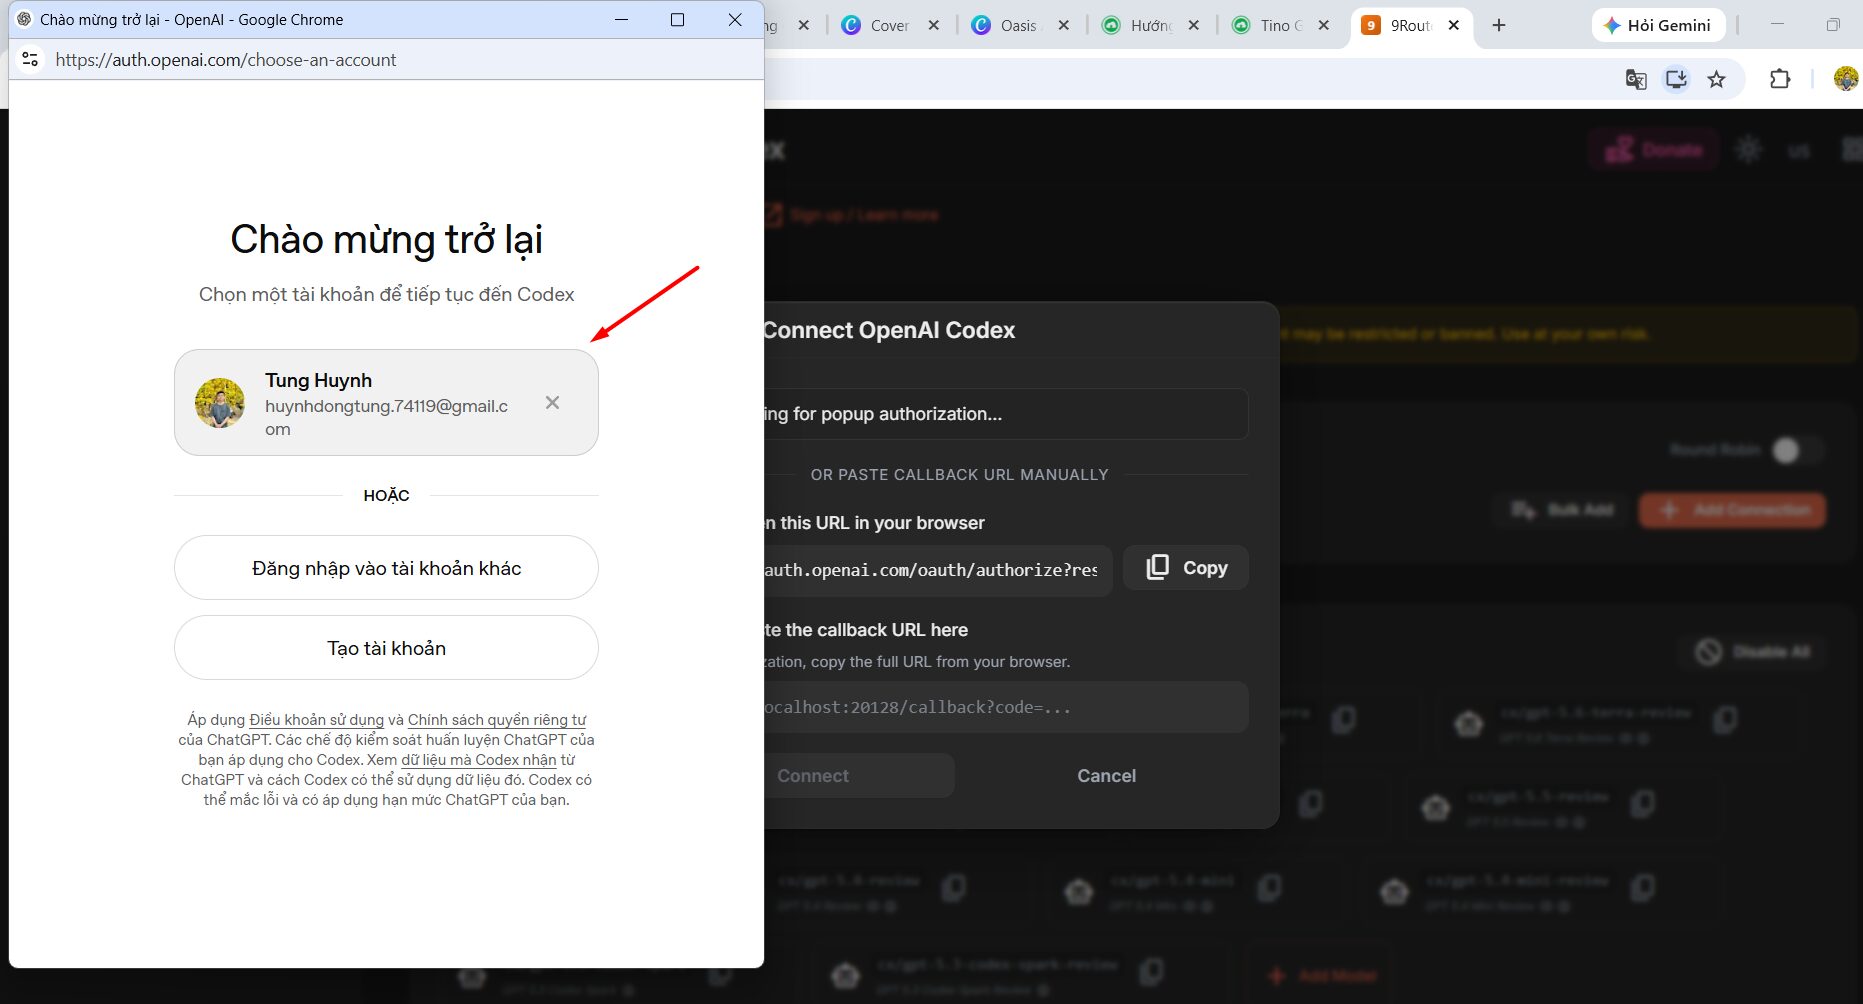Bookmark this page with the star icon

click(1717, 79)
